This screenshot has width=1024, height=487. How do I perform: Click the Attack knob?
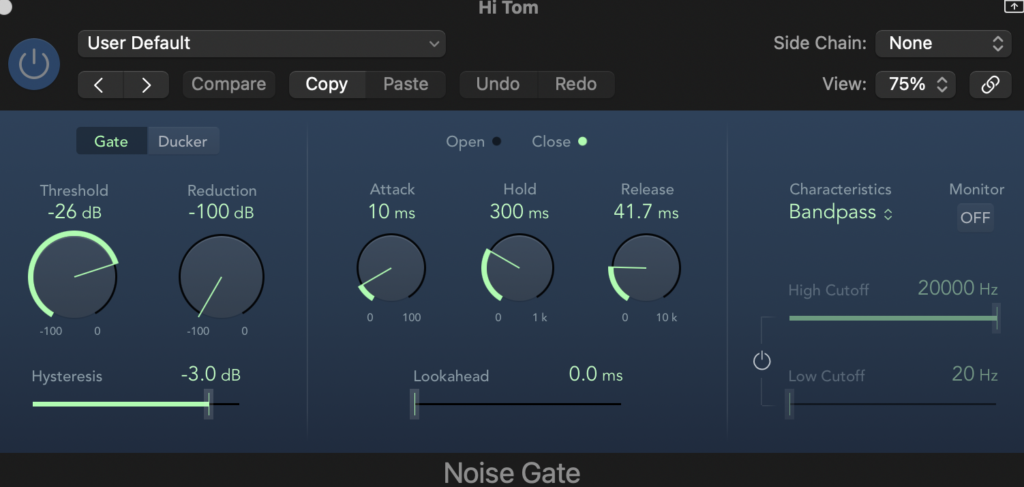(391, 268)
